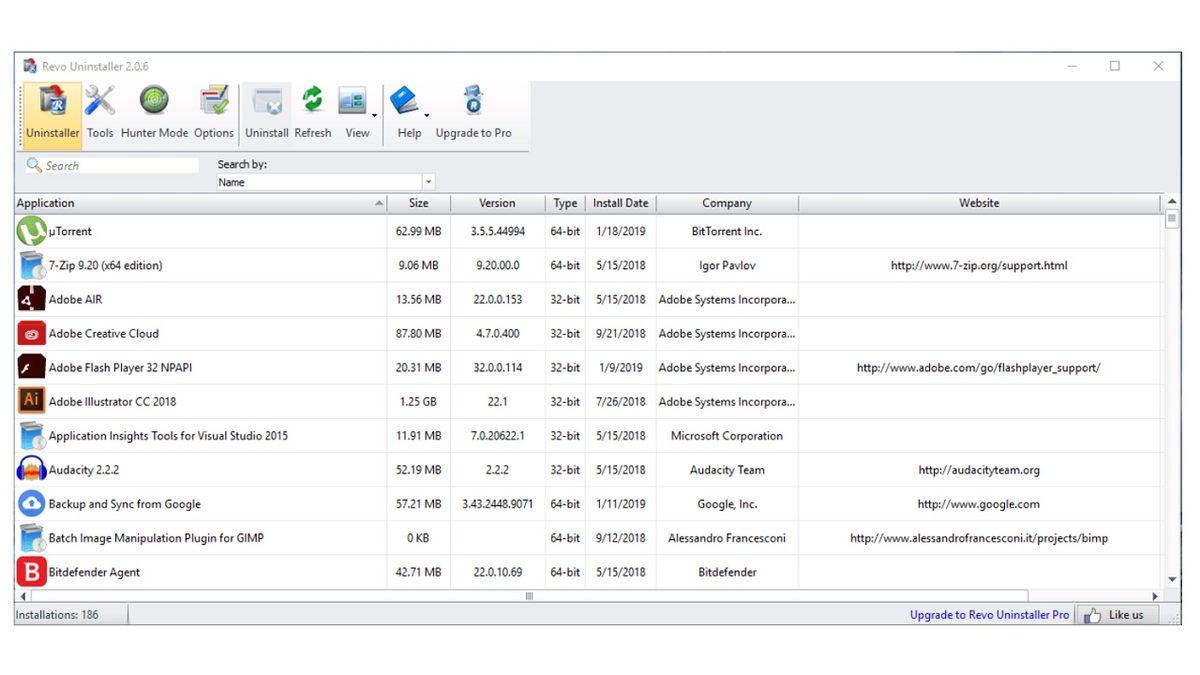Screen dimensions: 1200x675
Task: Open the Options checklist icon
Action: pyautogui.click(x=214, y=102)
